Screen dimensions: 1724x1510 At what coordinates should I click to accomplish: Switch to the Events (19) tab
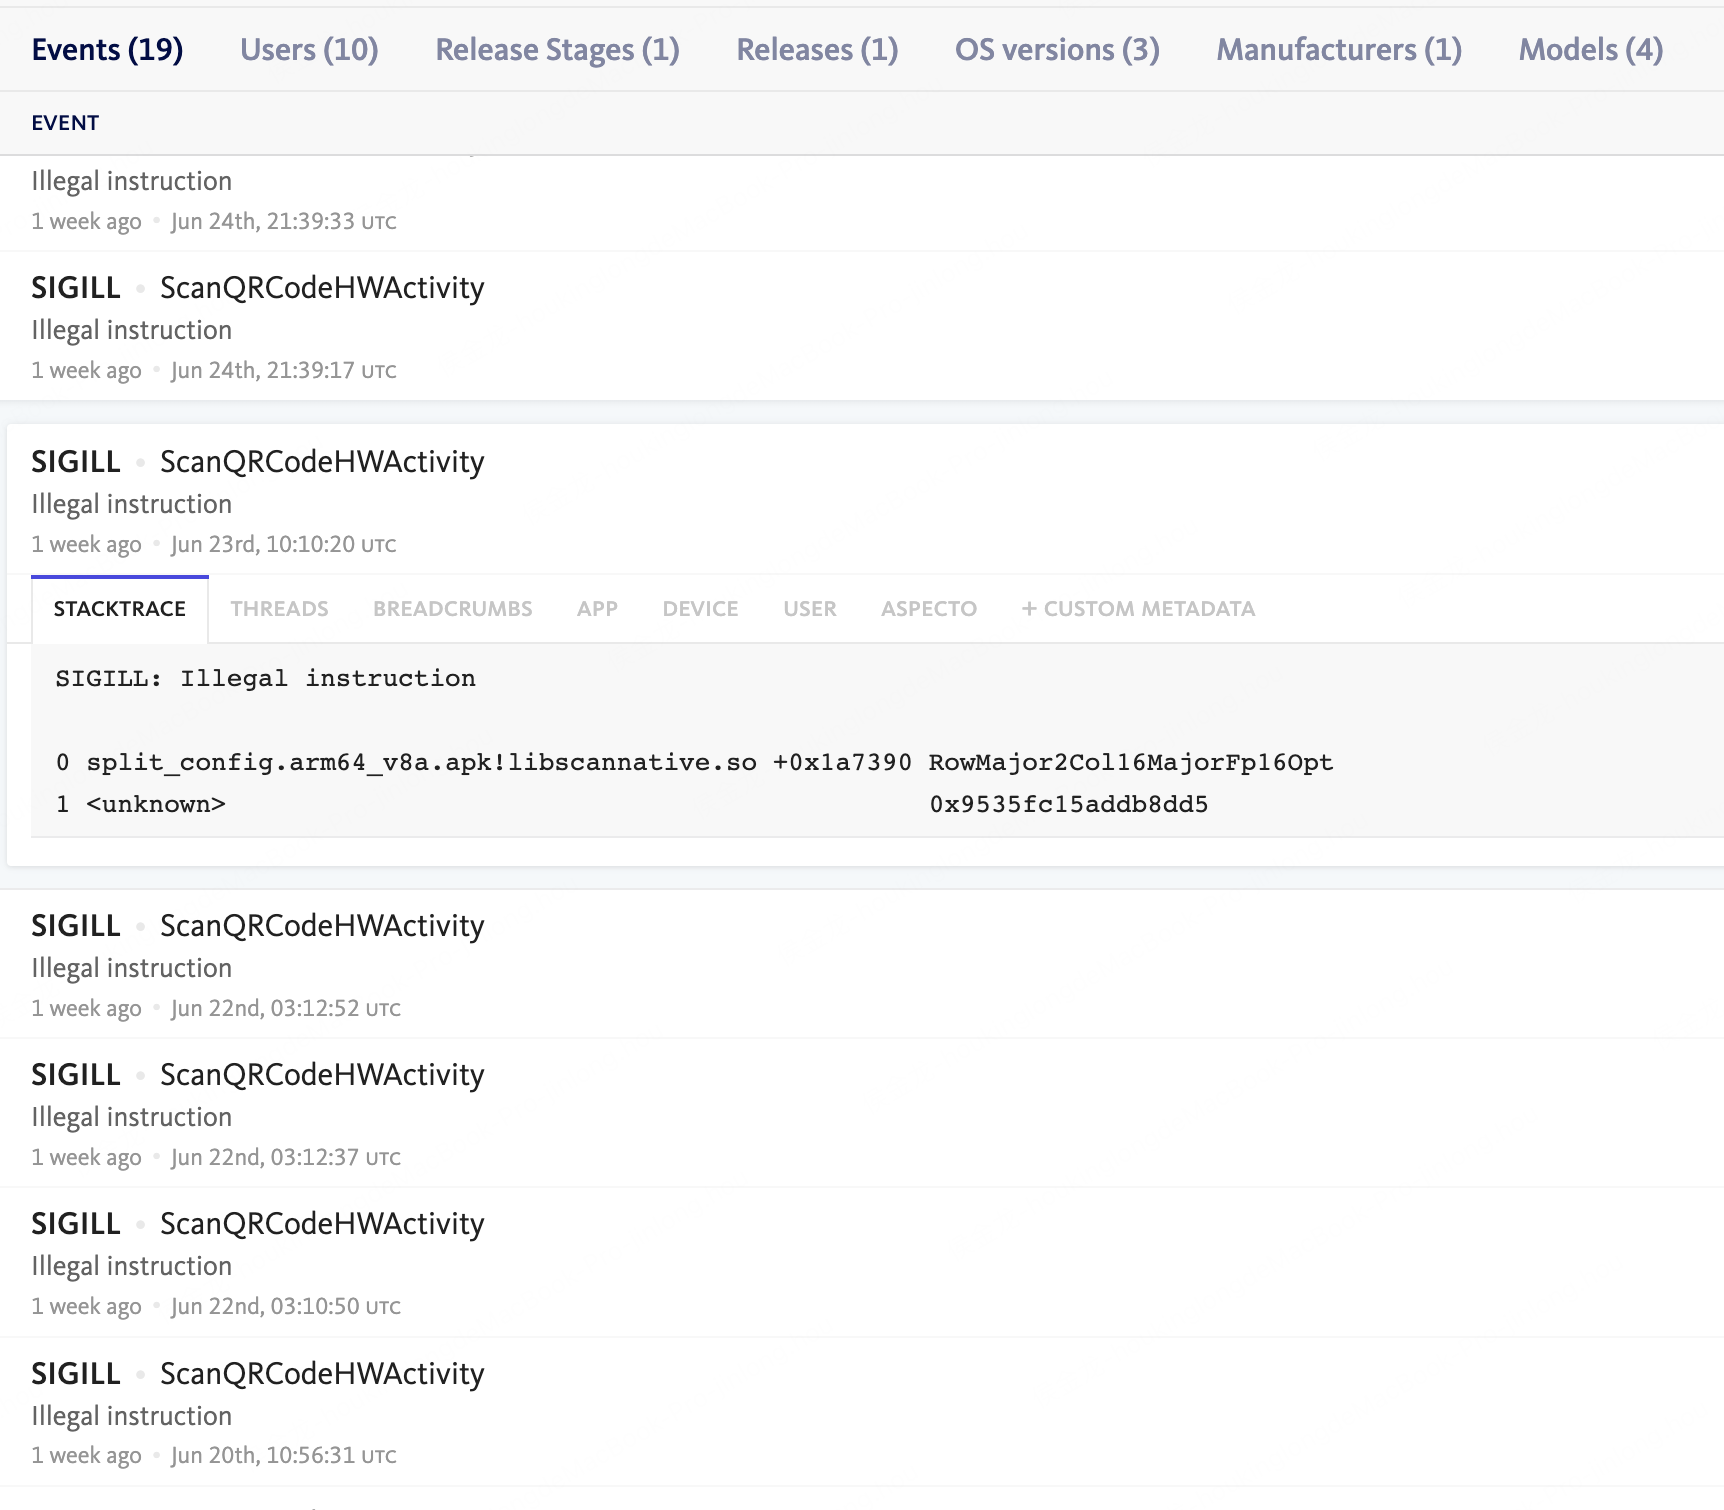coord(107,49)
